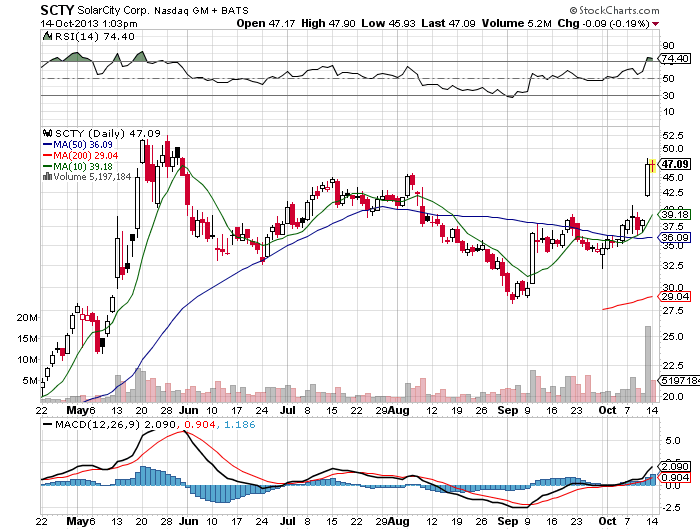Click the May label under the price panel
The image size is (700, 530).
(x=77, y=410)
